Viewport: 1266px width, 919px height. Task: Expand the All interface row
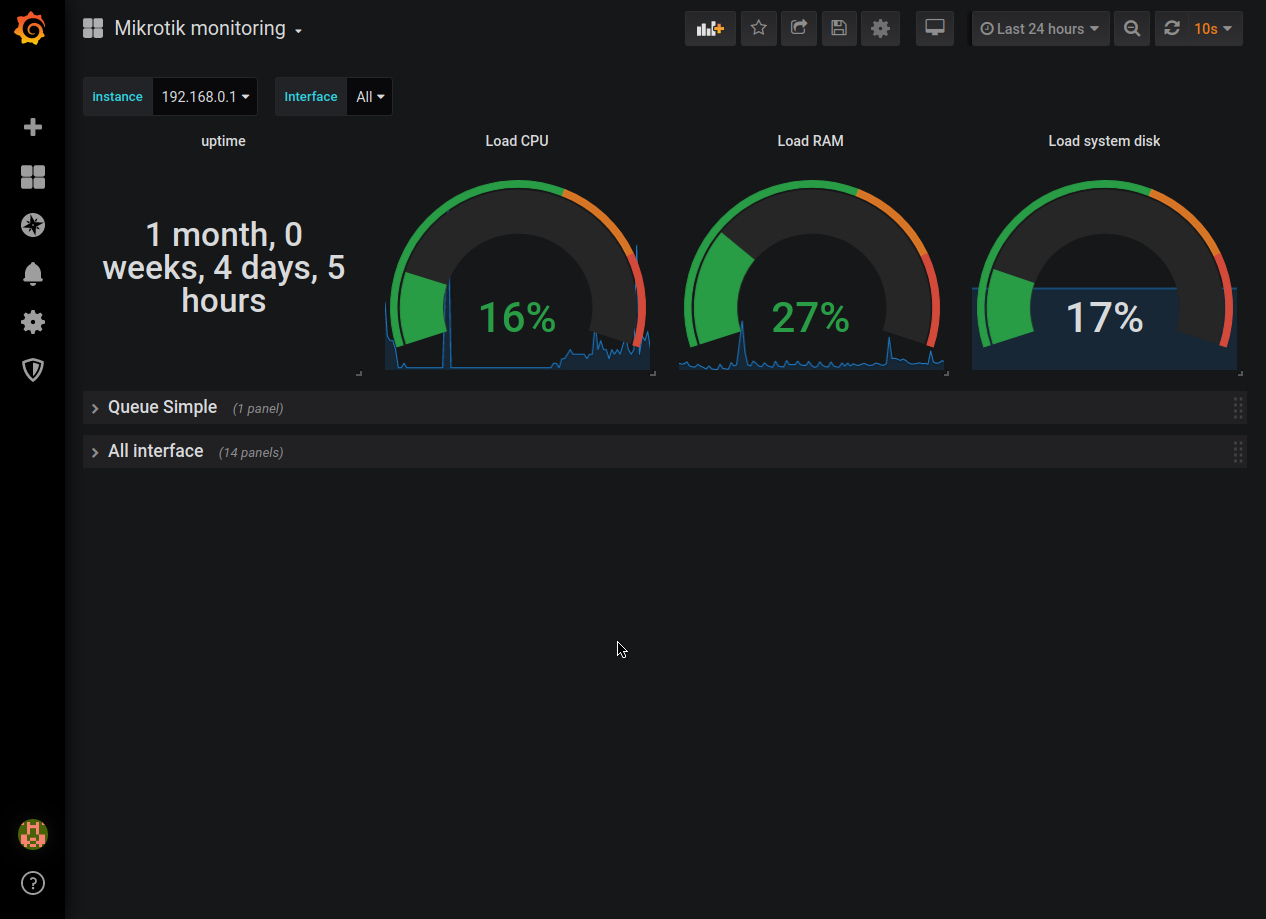click(155, 451)
